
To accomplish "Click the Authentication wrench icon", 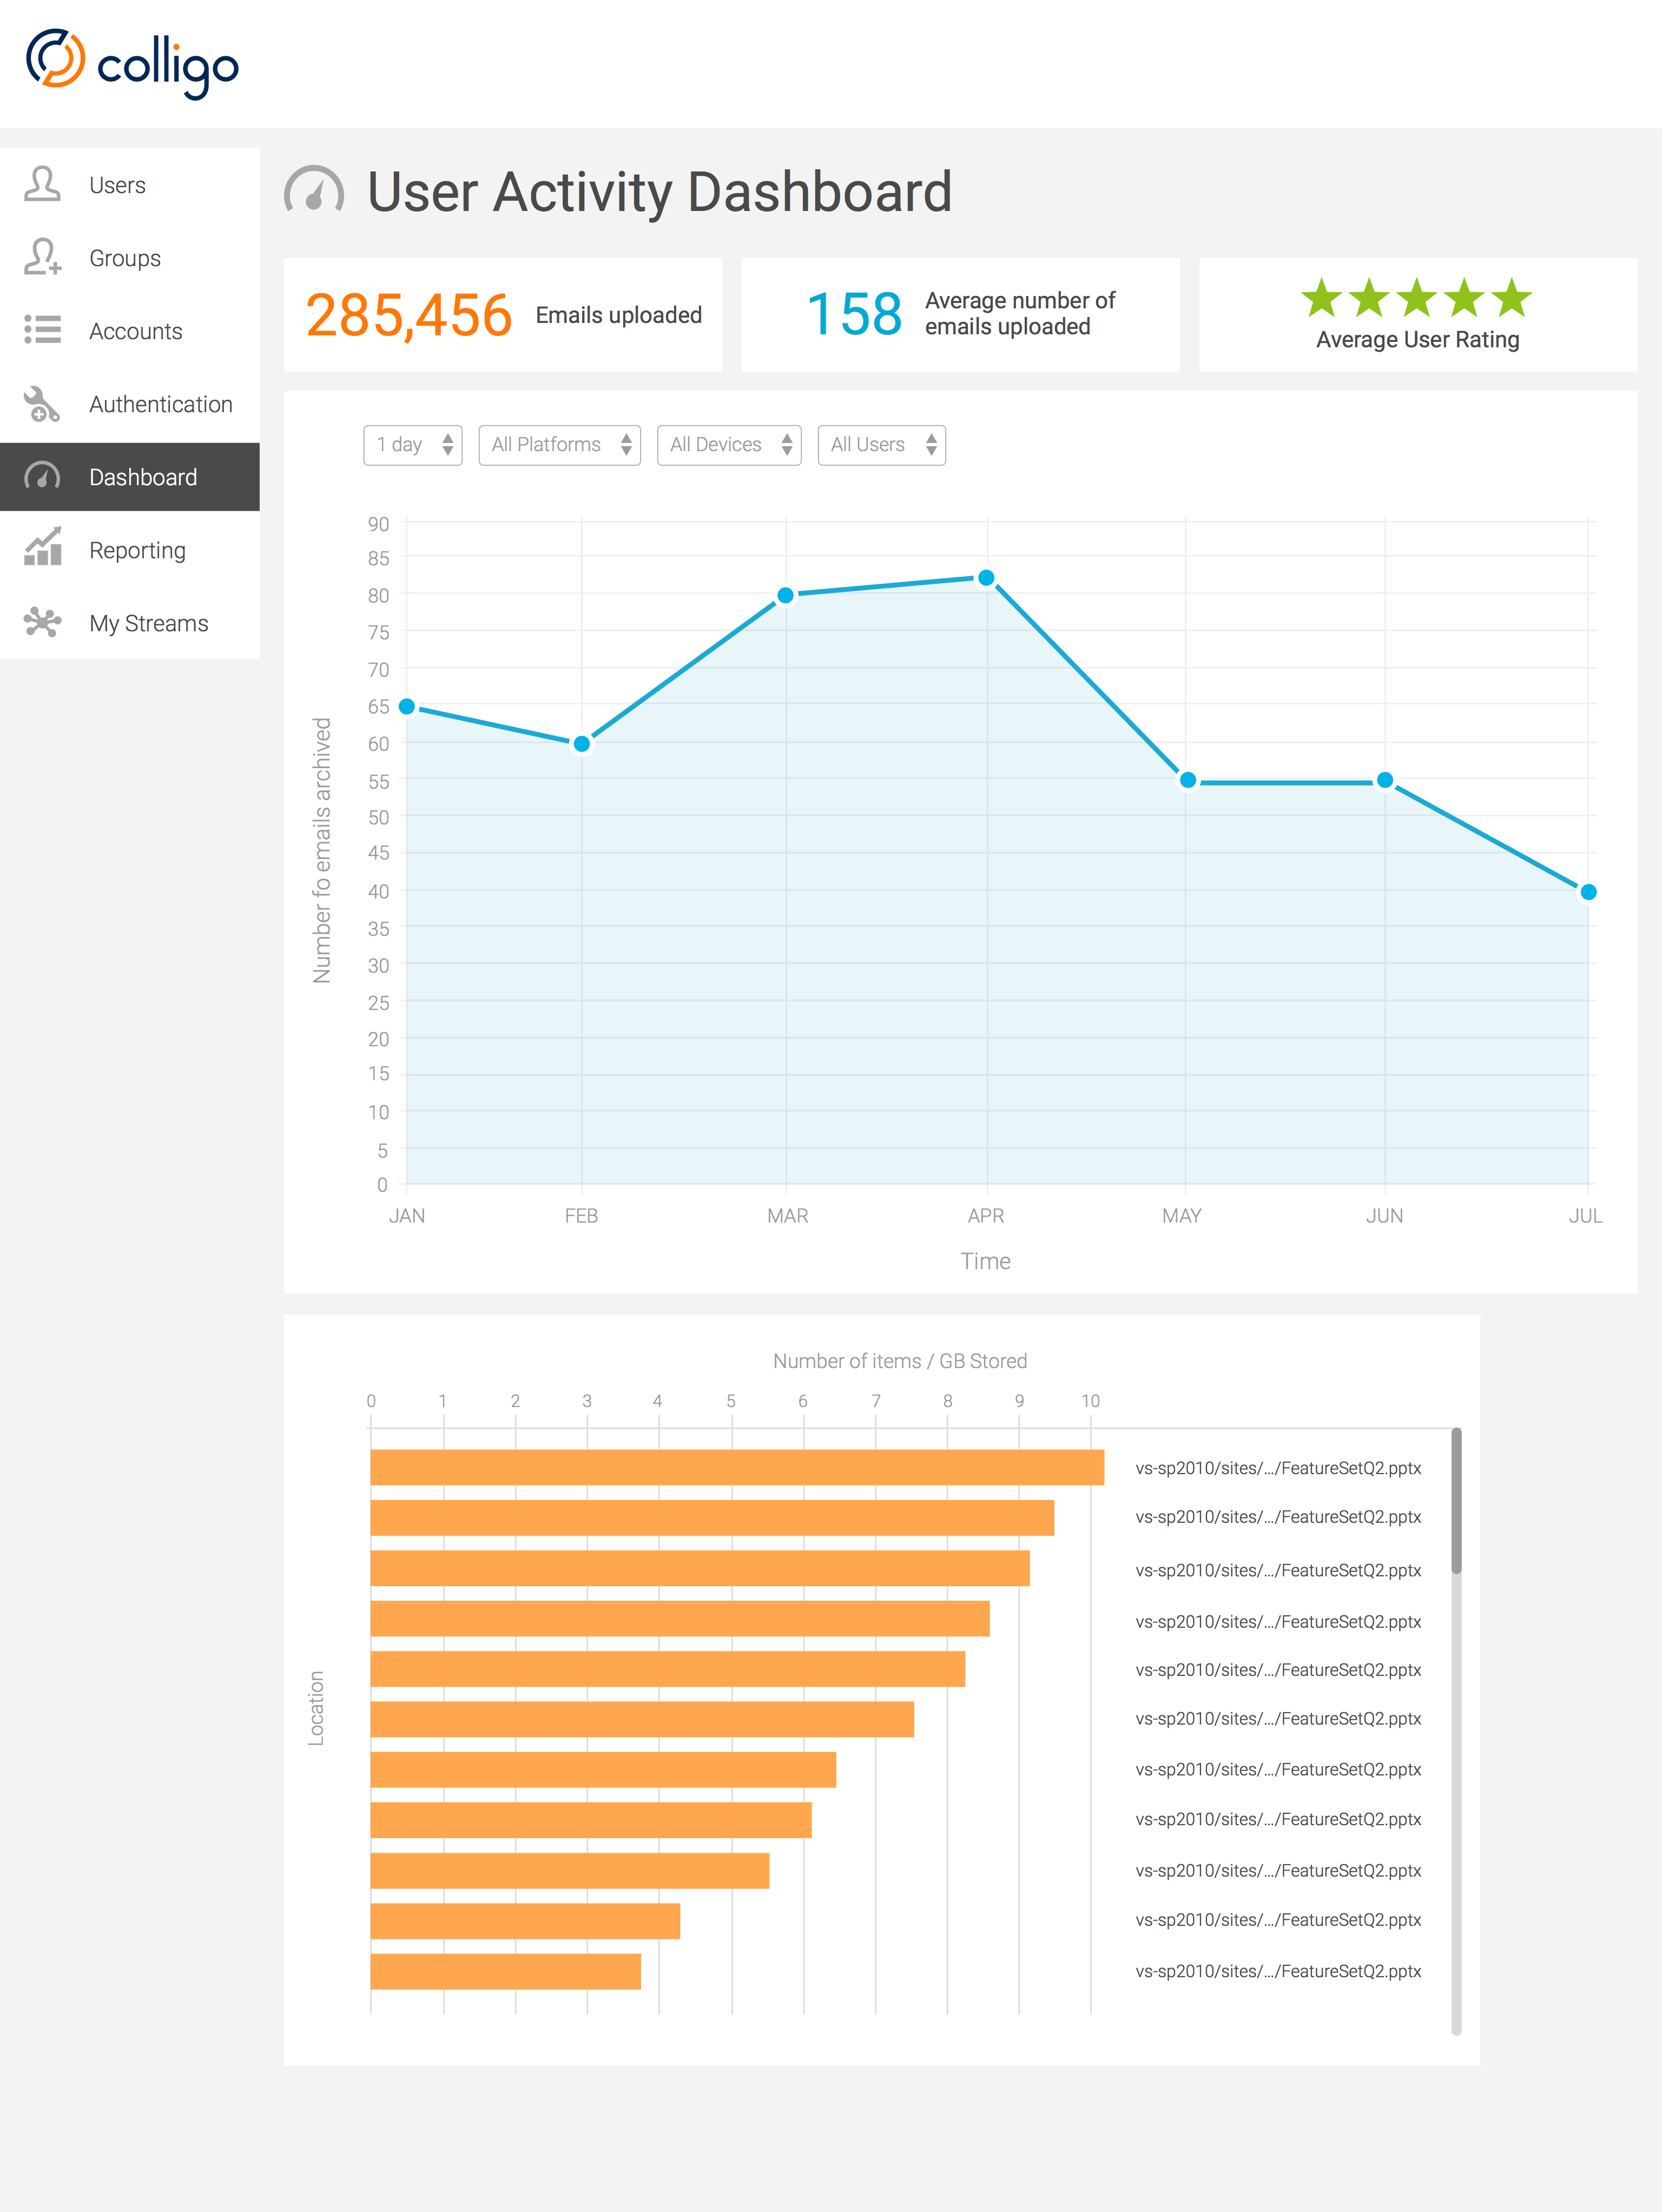I will [x=42, y=404].
